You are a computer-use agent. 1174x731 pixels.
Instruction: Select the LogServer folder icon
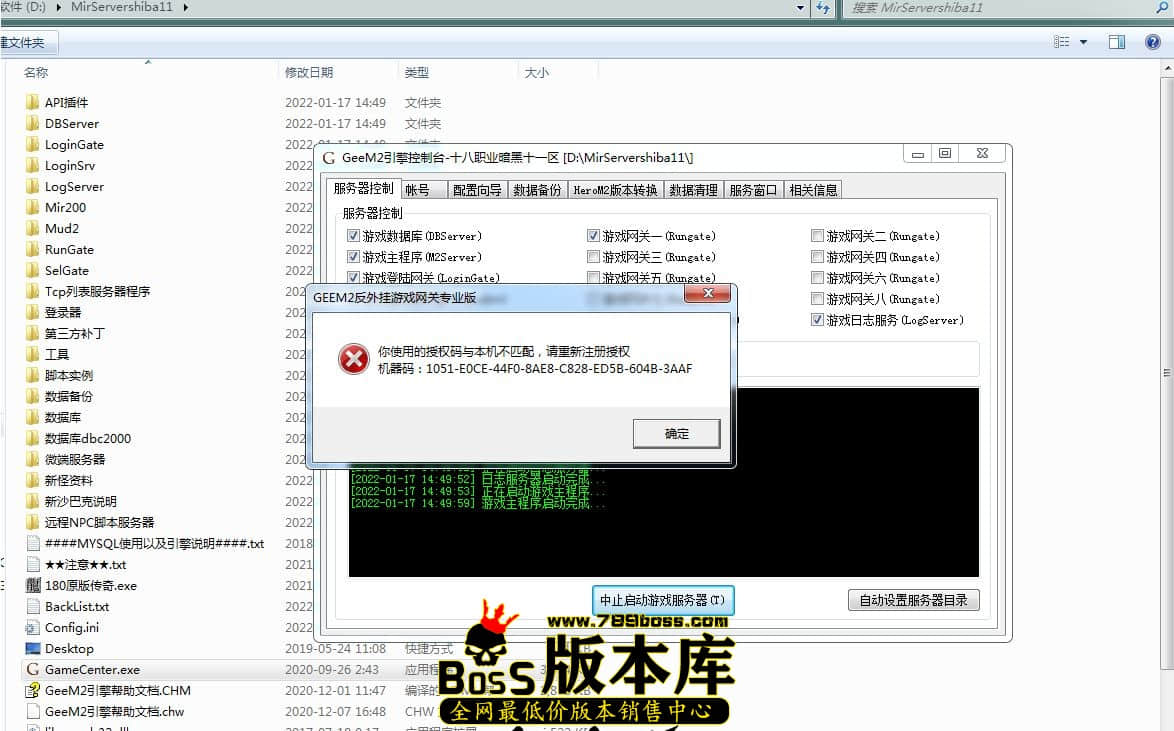(32, 186)
